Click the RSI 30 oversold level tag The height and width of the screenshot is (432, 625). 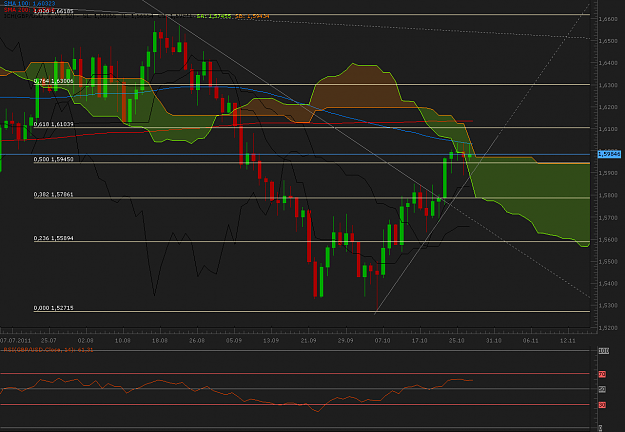[x=602, y=405]
